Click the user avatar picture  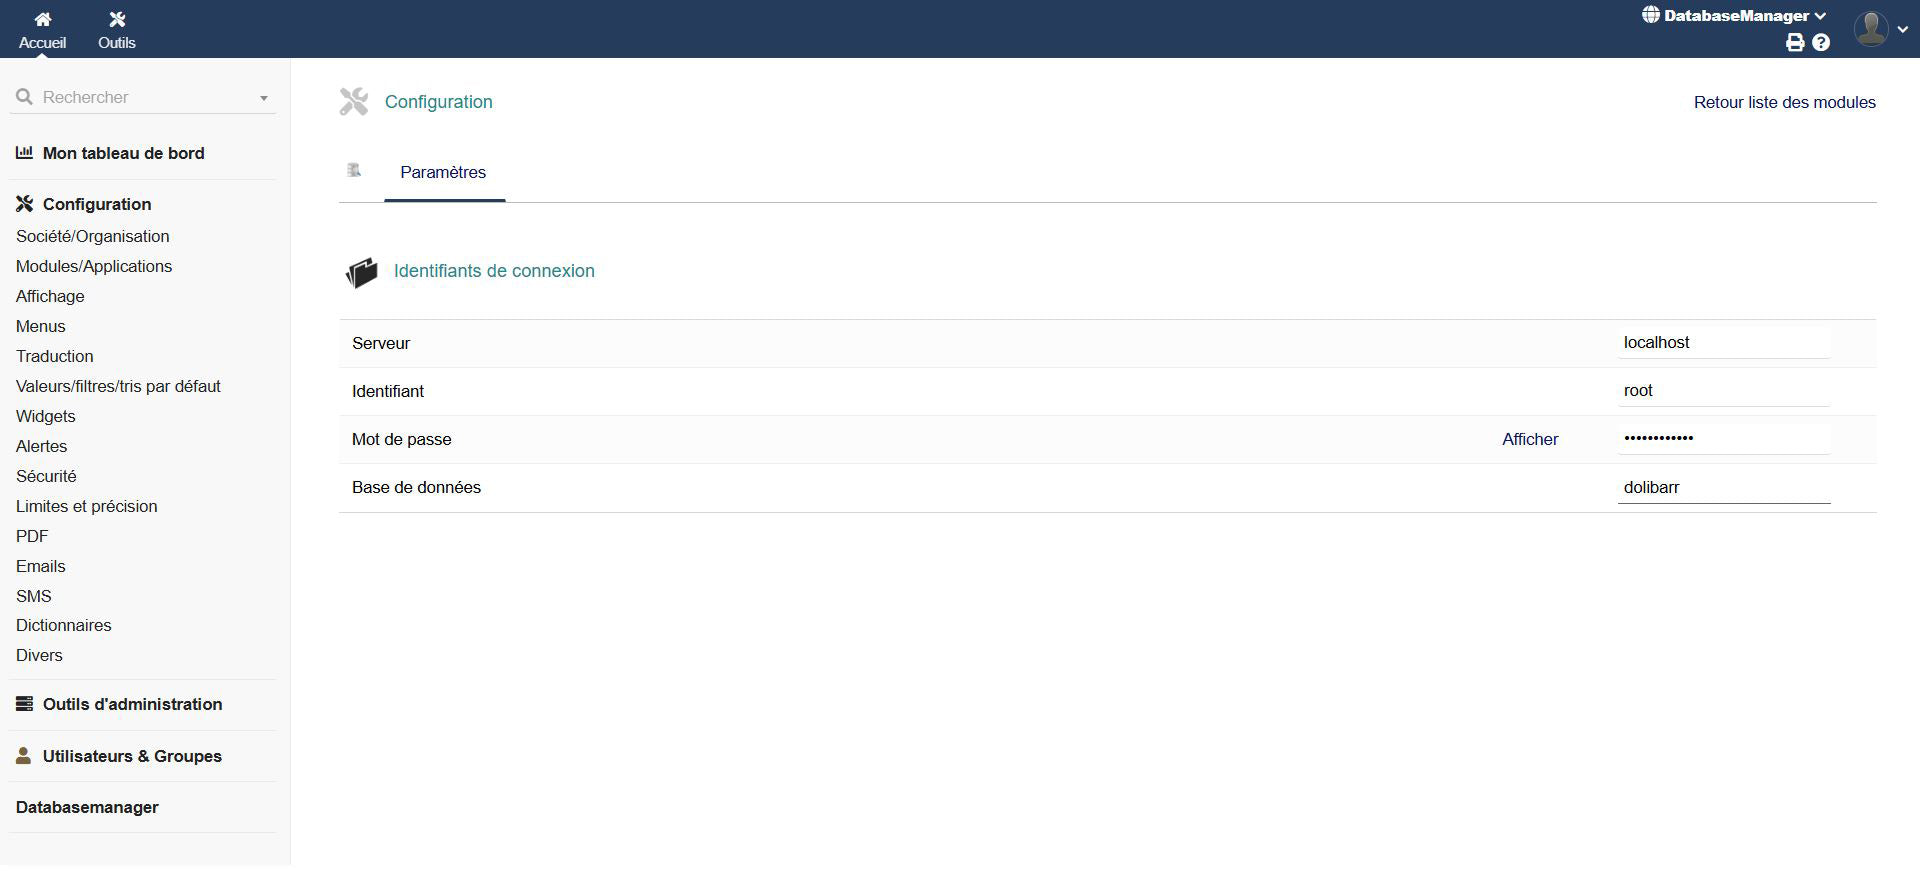[x=1870, y=28]
